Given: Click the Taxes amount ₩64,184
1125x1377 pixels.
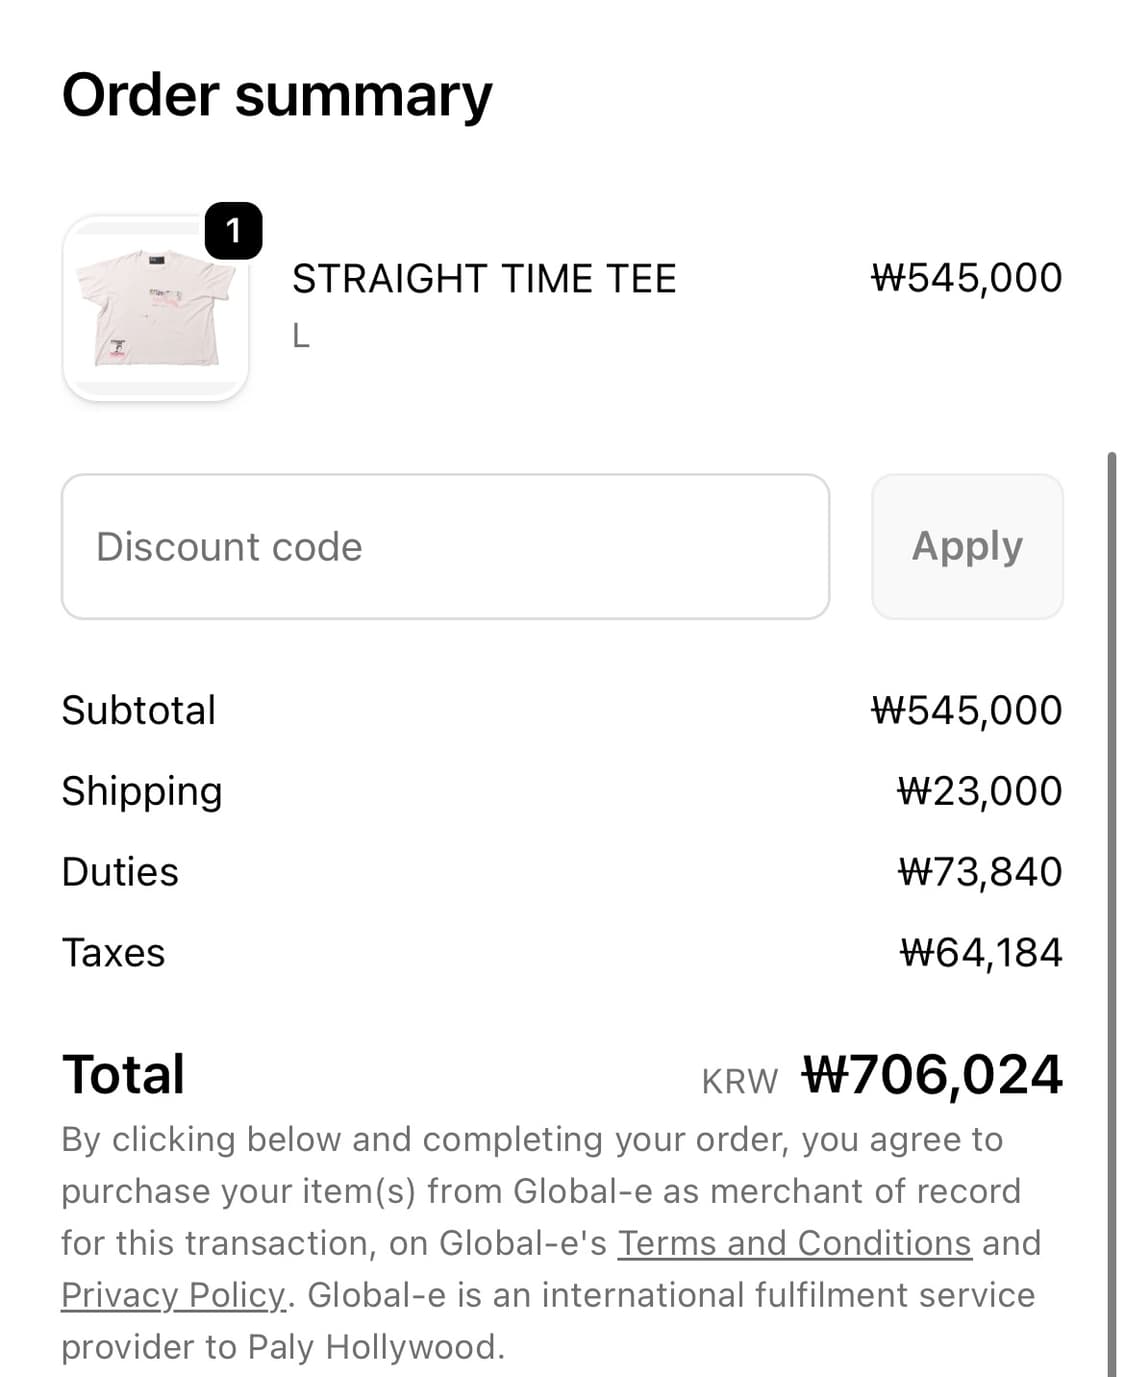Looking at the screenshot, I should tap(980, 953).
